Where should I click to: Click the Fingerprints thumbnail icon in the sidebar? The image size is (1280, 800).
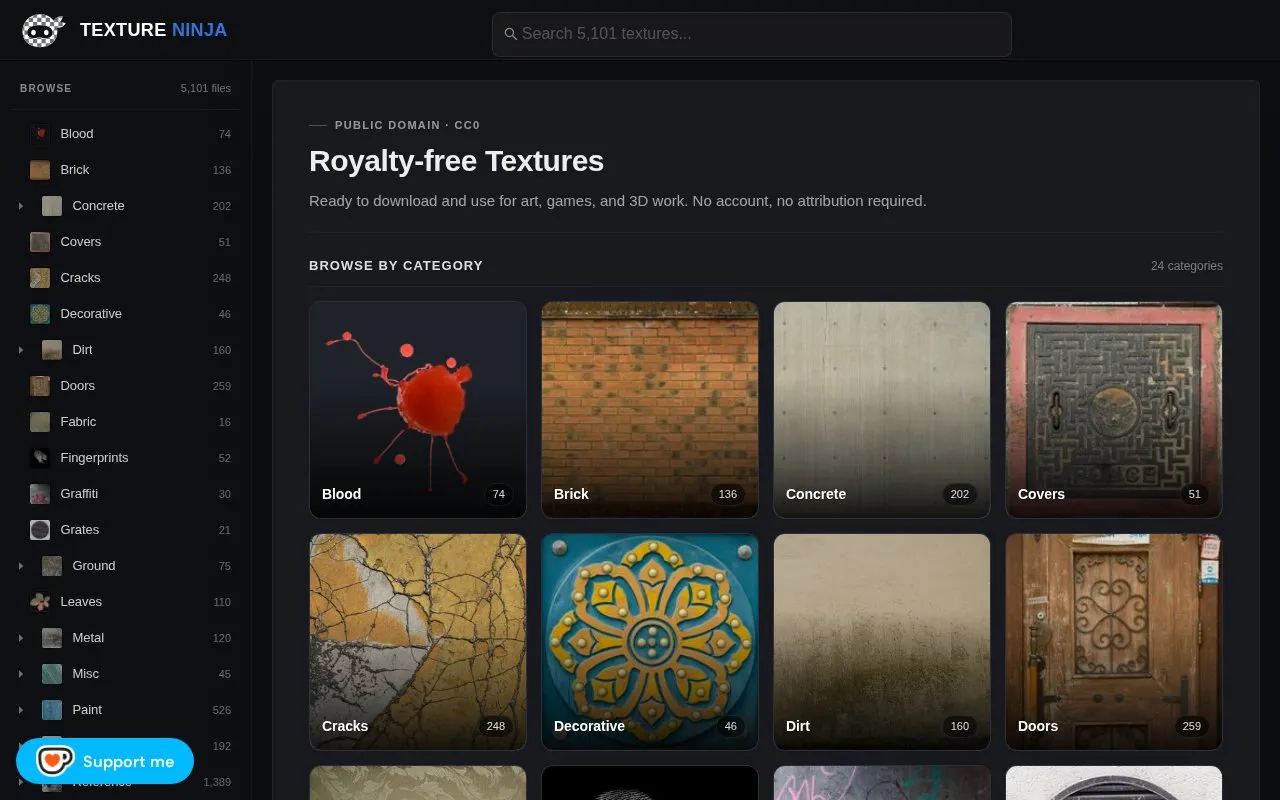pos(40,457)
